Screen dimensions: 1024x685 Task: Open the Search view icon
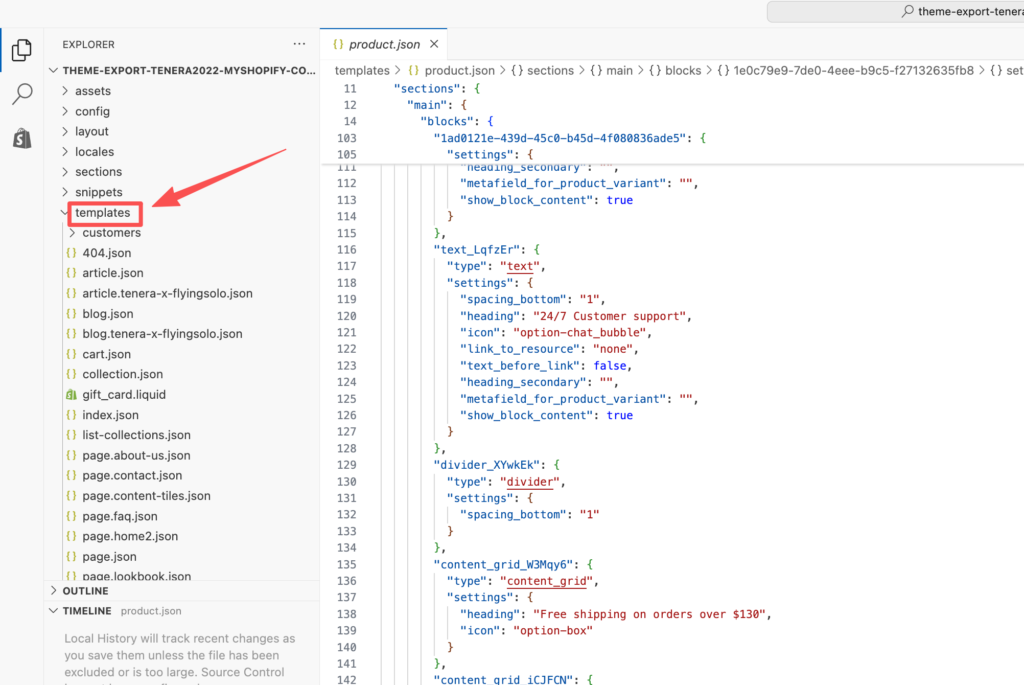(x=21, y=94)
